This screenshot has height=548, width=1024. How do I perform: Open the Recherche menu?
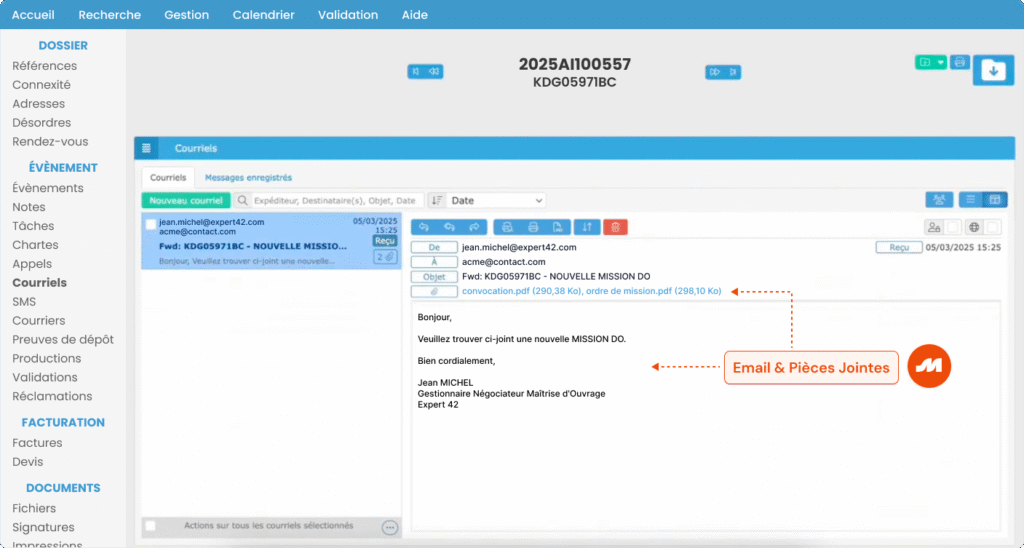[x=110, y=15]
